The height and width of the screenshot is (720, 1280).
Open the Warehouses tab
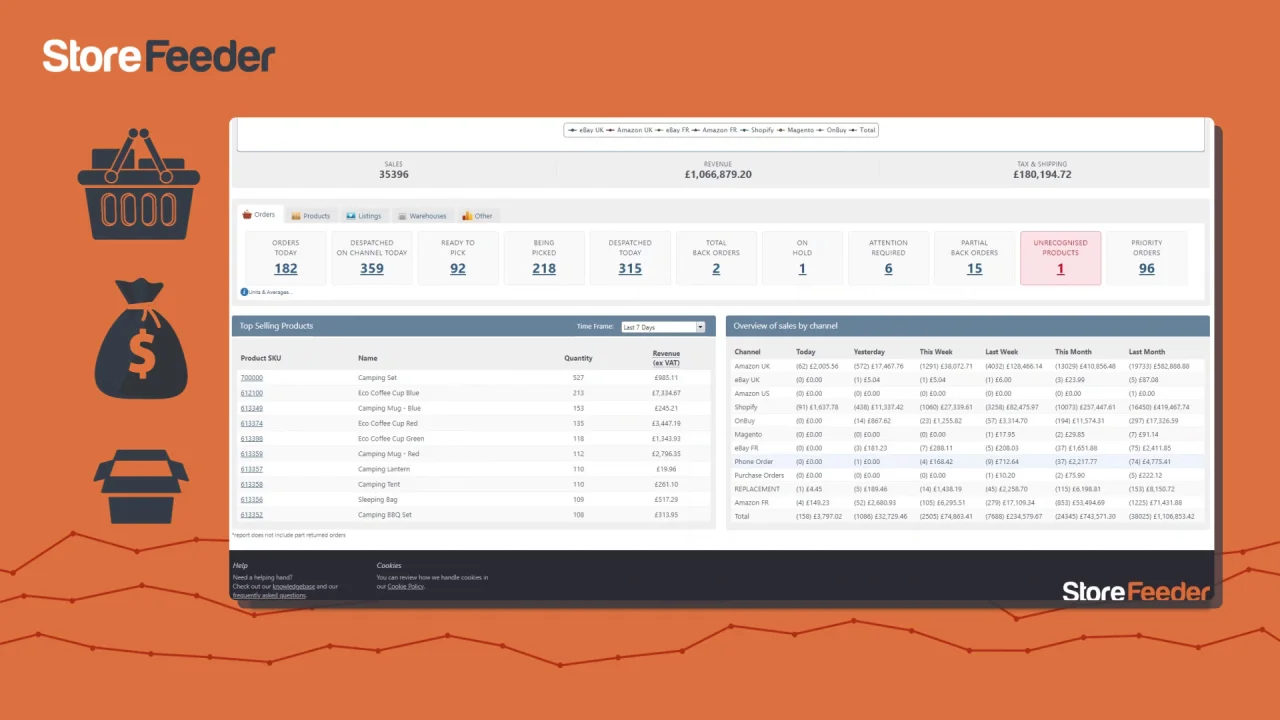pos(422,216)
